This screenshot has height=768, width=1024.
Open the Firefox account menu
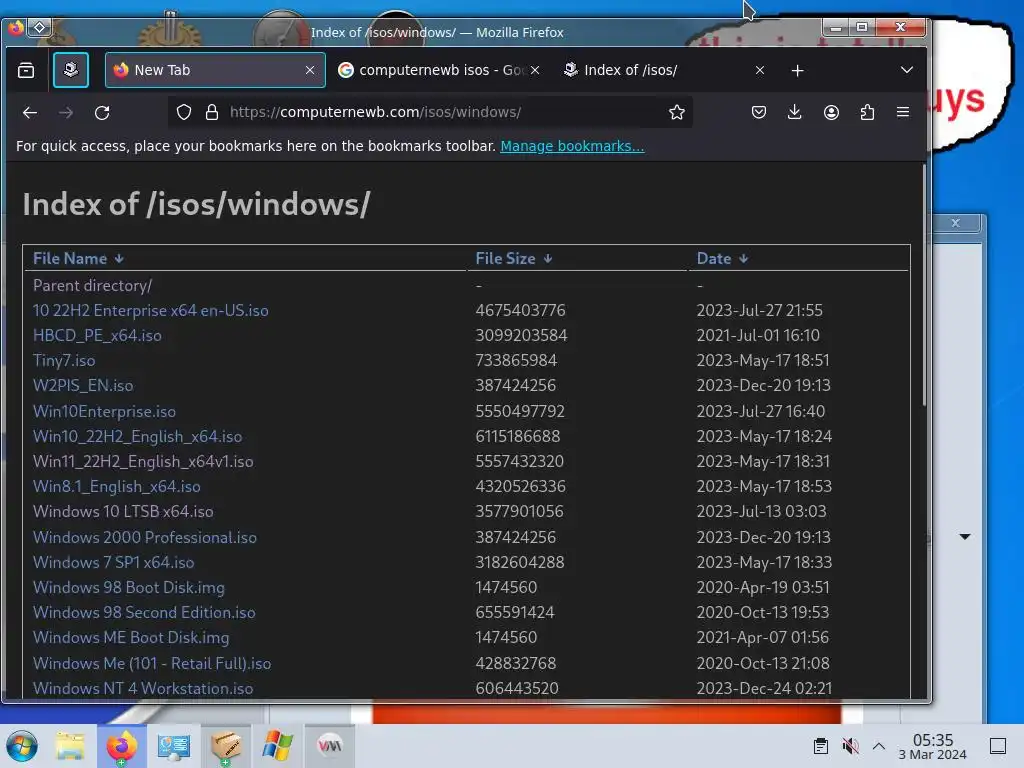[831, 112]
